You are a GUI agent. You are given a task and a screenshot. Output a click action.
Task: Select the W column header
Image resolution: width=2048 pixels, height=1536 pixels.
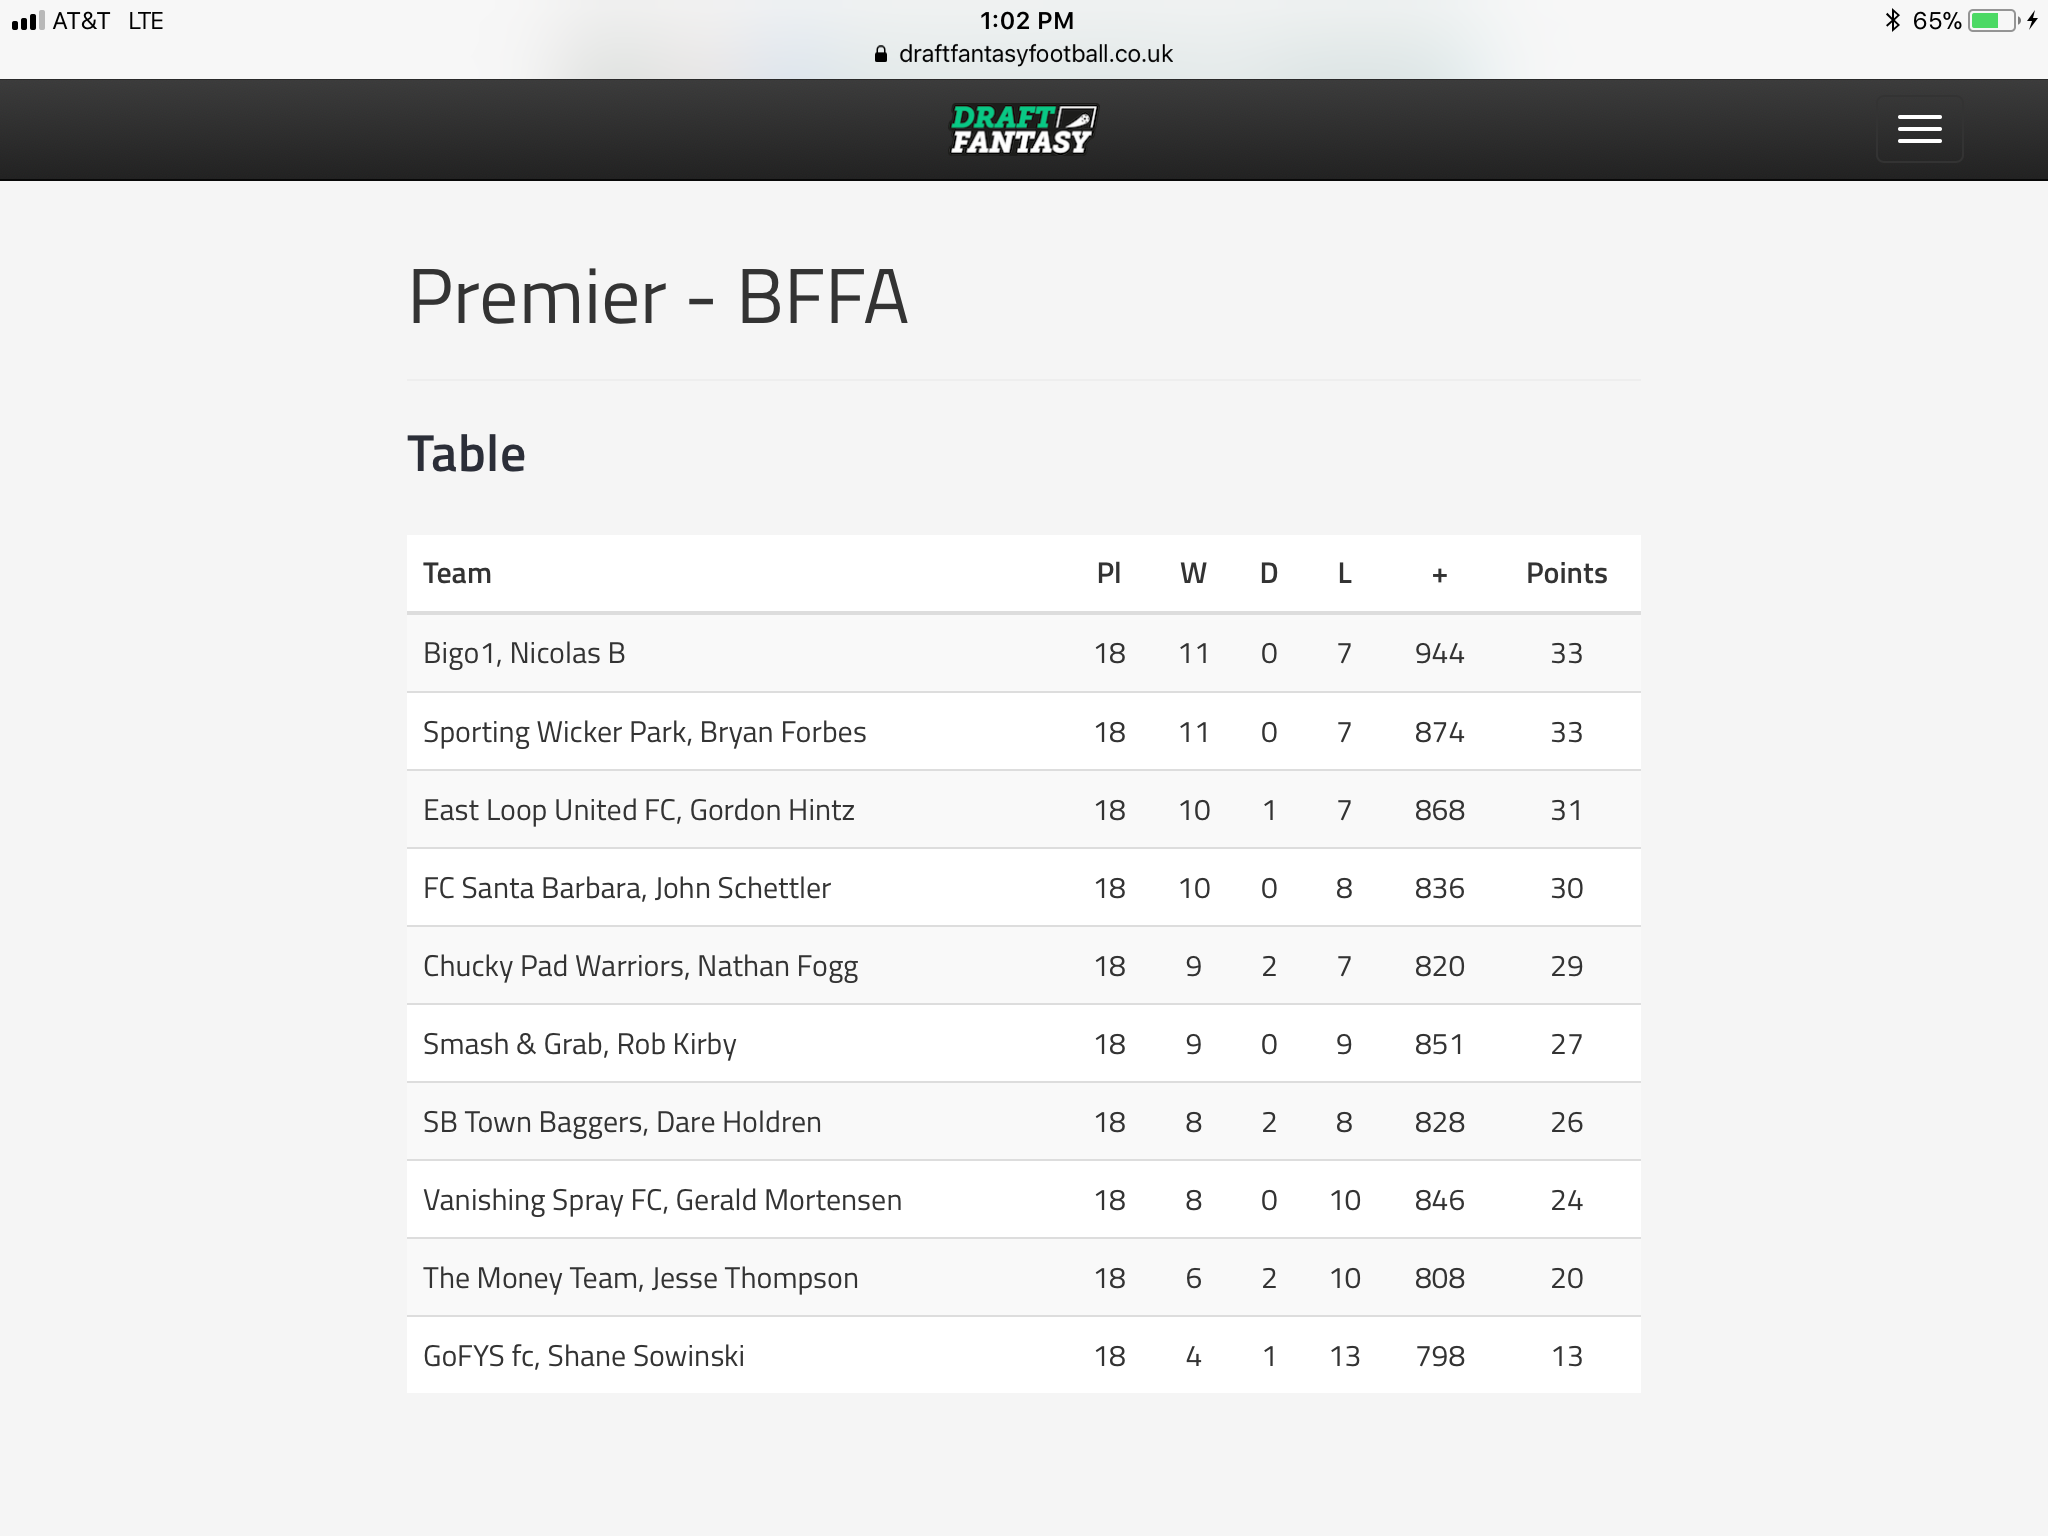[x=1193, y=573]
